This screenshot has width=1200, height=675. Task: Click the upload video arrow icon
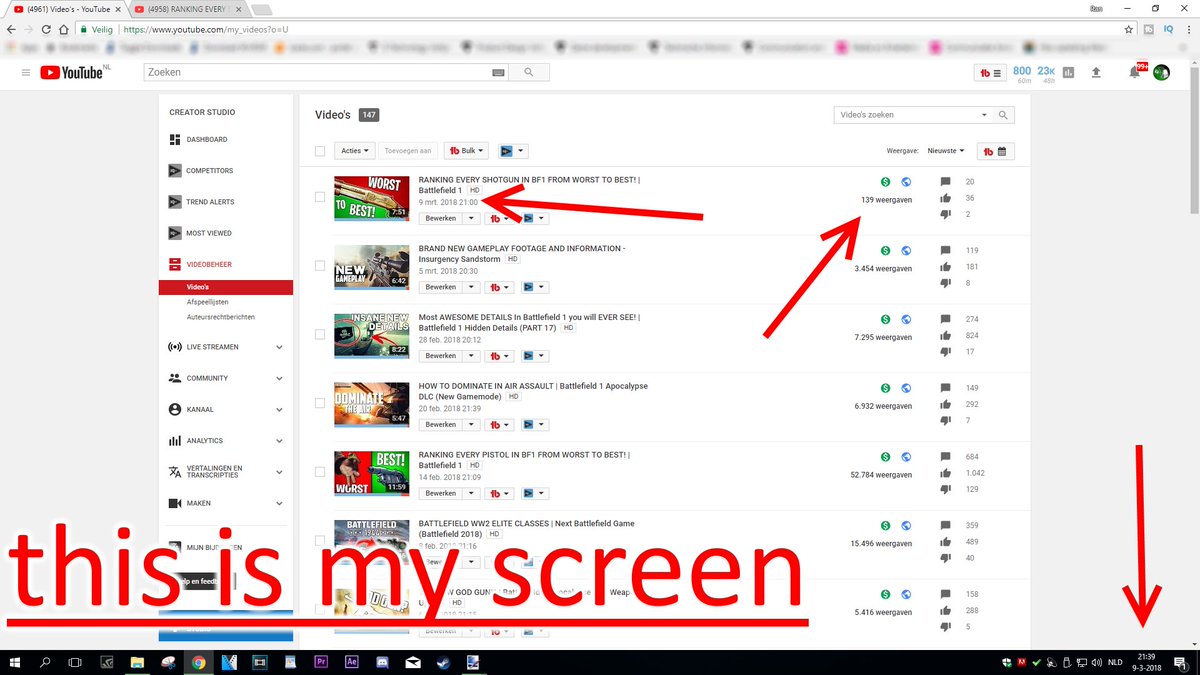[1096, 72]
